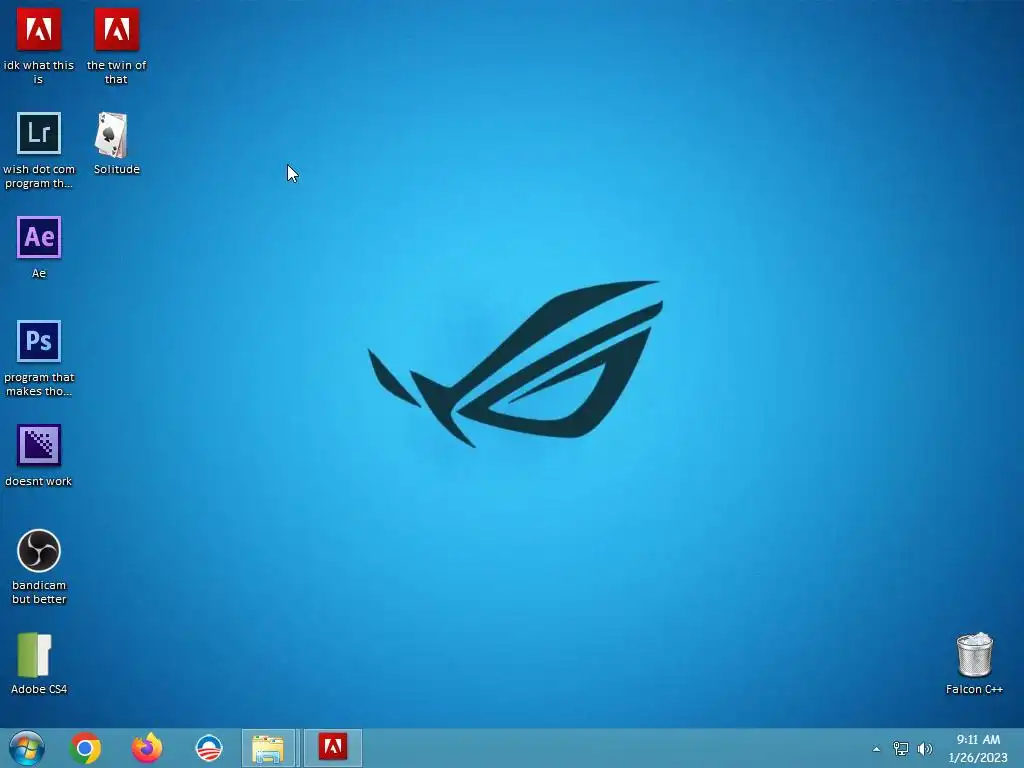
Task: Launch Chrome from the taskbar
Action: click(x=86, y=748)
